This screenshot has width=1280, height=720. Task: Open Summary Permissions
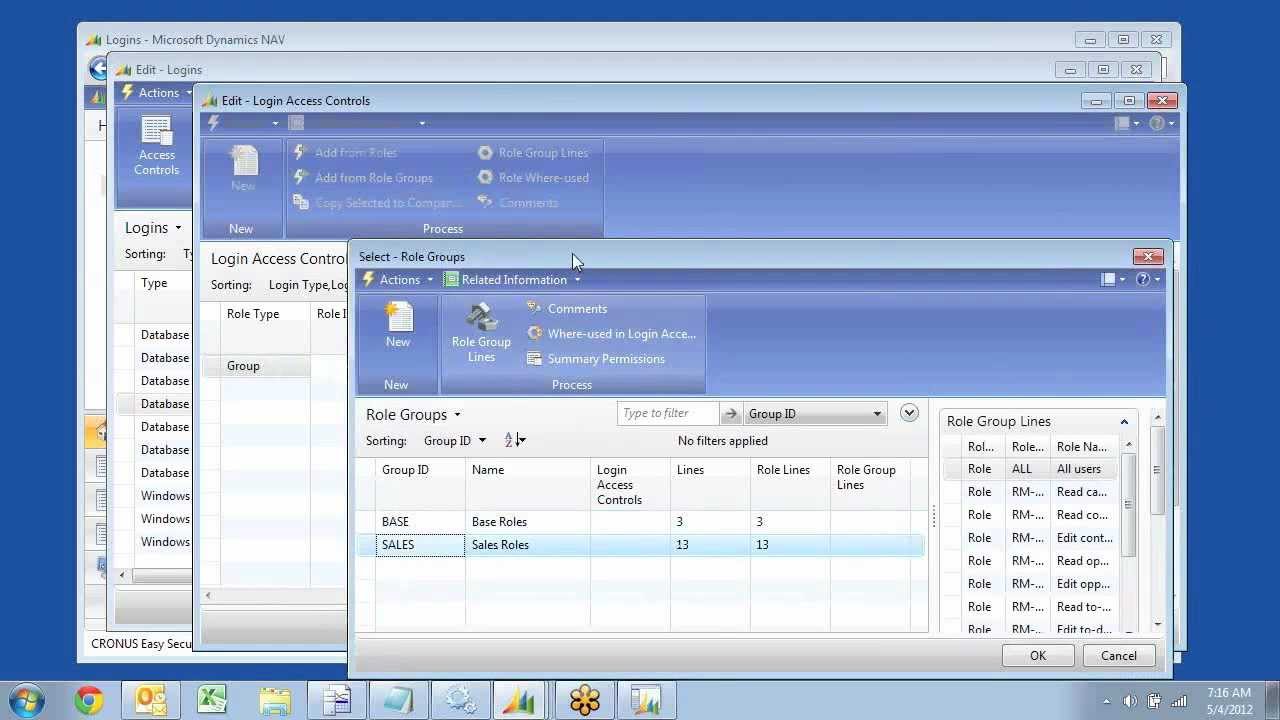pyautogui.click(x=595, y=359)
